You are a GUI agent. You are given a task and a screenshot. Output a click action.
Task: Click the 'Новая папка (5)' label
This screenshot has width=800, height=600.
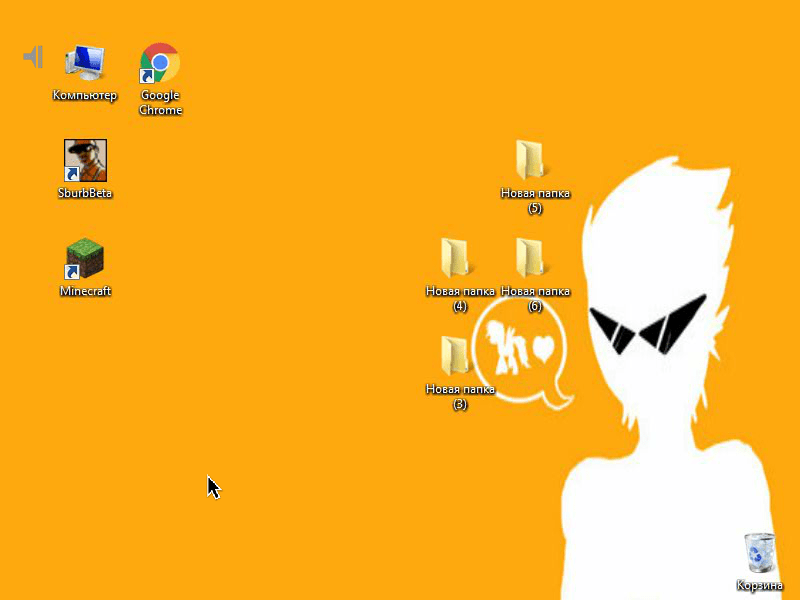535,201
